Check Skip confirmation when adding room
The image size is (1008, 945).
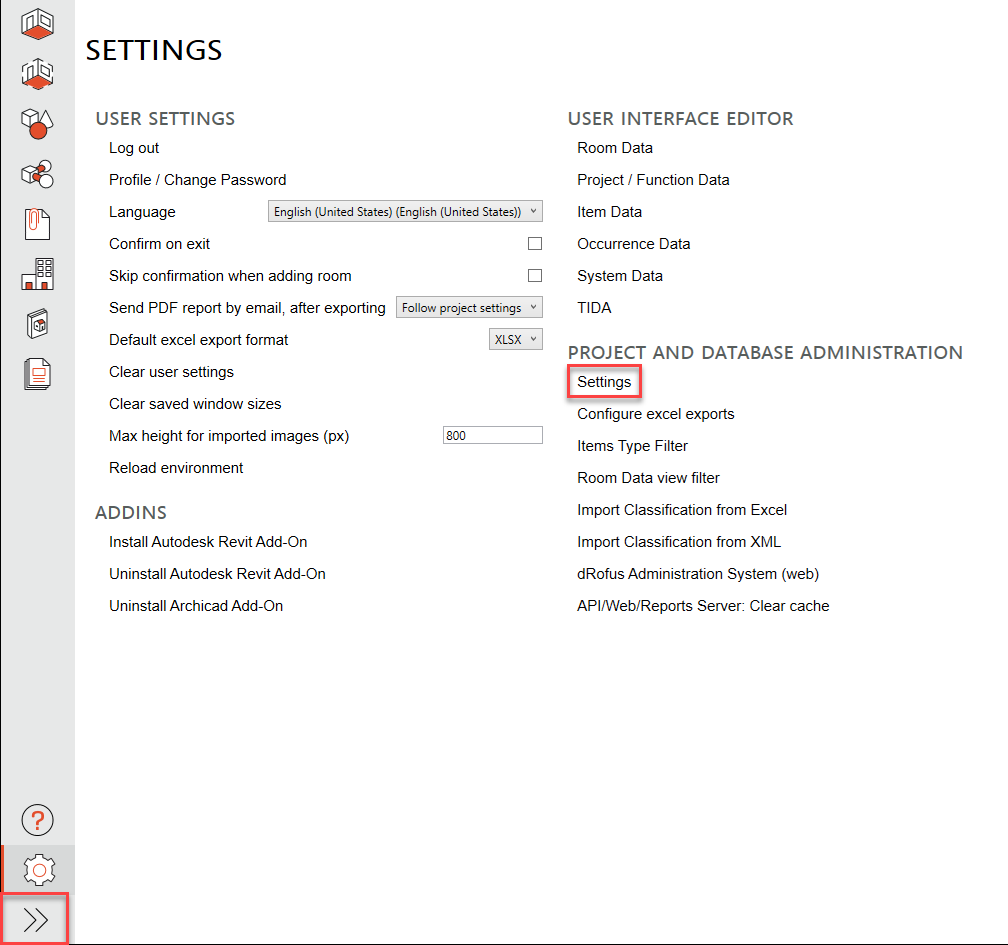535,275
